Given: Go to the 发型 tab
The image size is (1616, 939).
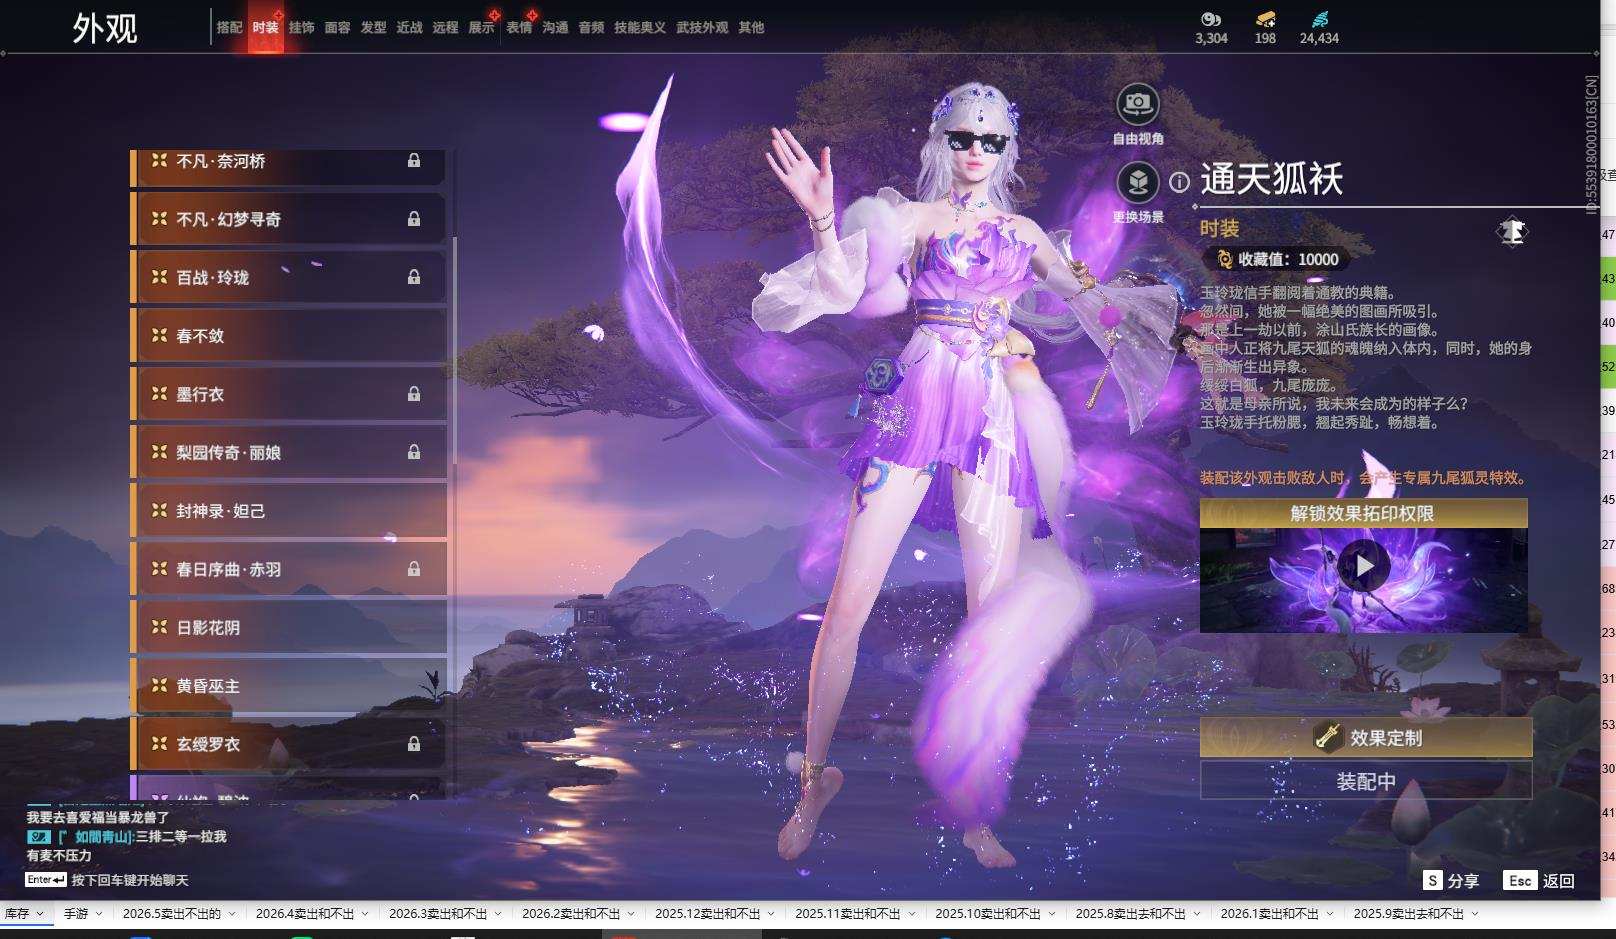Looking at the screenshot, I should pos(374,28).
